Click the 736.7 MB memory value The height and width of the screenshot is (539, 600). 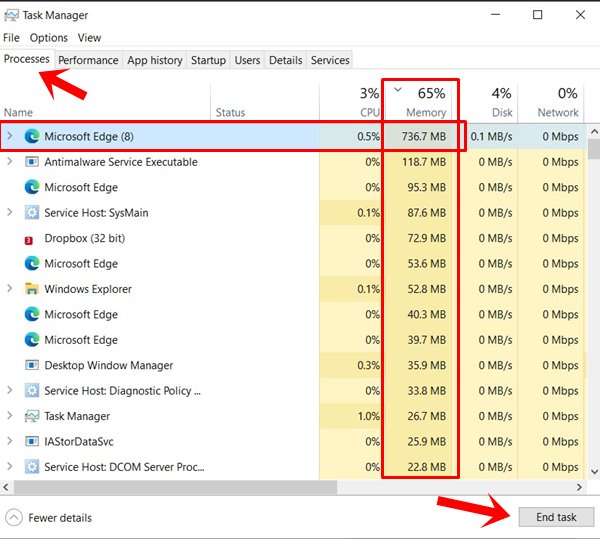[x=424, y=137]
